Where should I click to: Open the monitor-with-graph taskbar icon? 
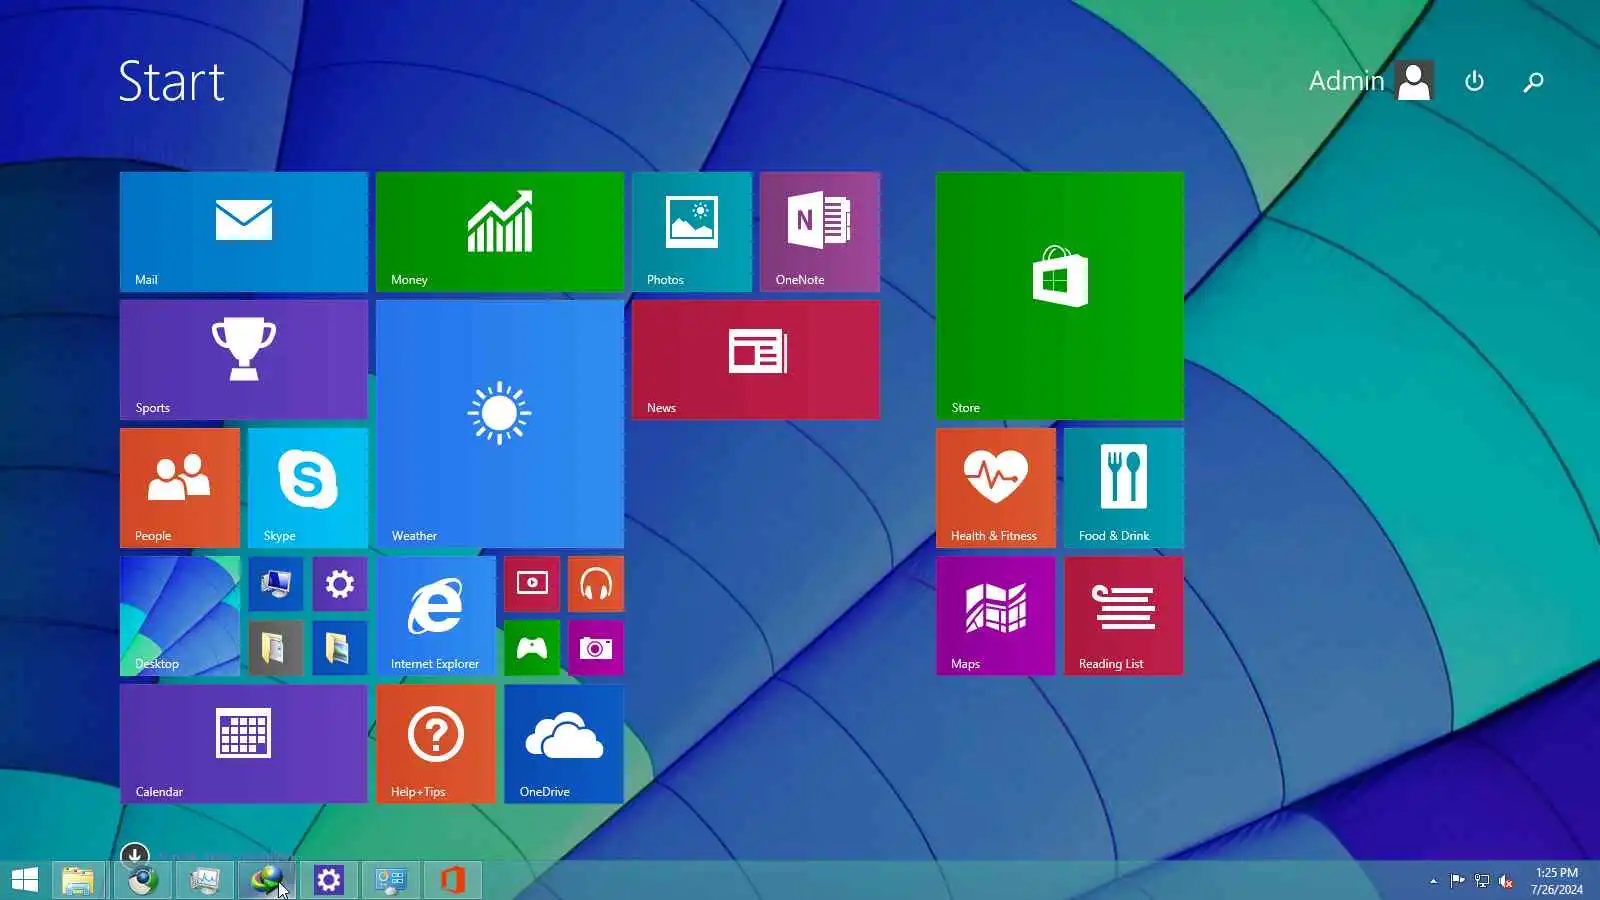click(204, 880)
